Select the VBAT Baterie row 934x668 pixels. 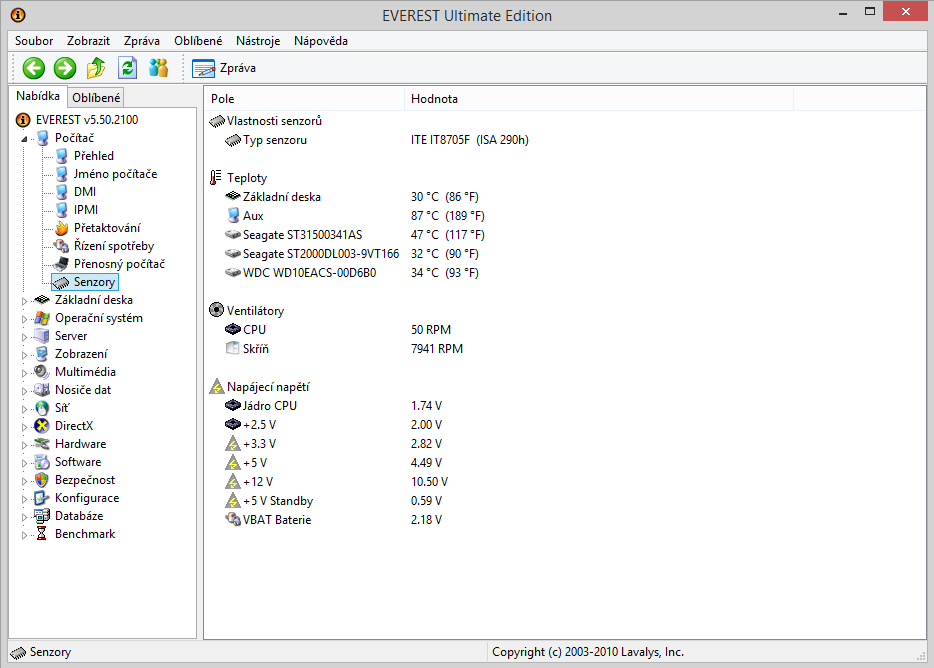coord(334,520)
